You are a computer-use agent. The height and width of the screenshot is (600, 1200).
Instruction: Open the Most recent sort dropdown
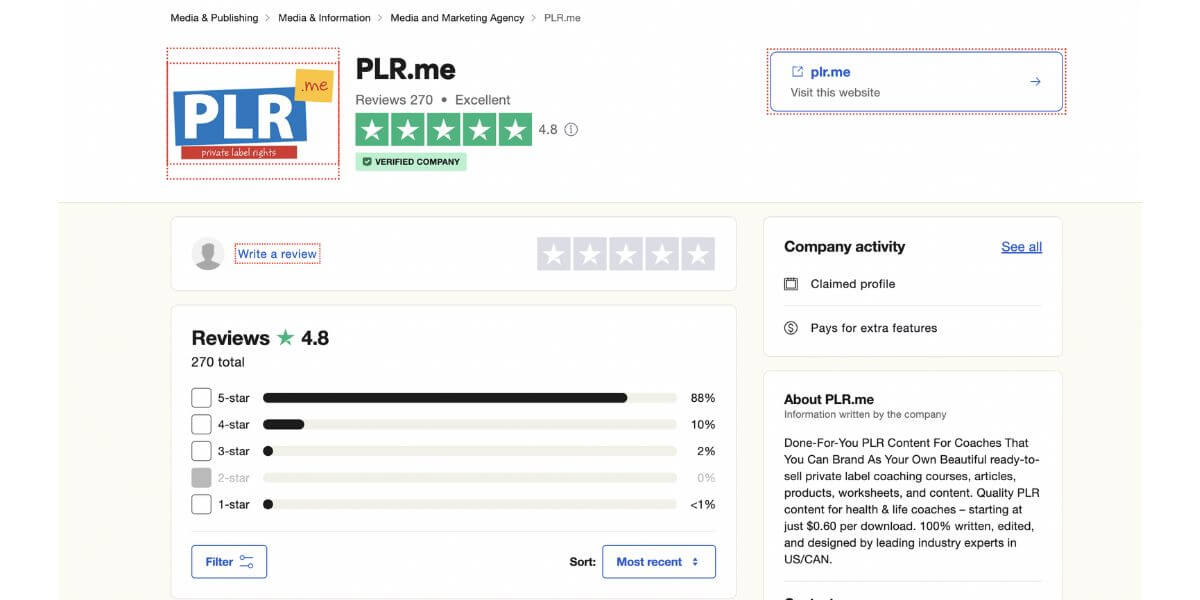tap(658, 561)
